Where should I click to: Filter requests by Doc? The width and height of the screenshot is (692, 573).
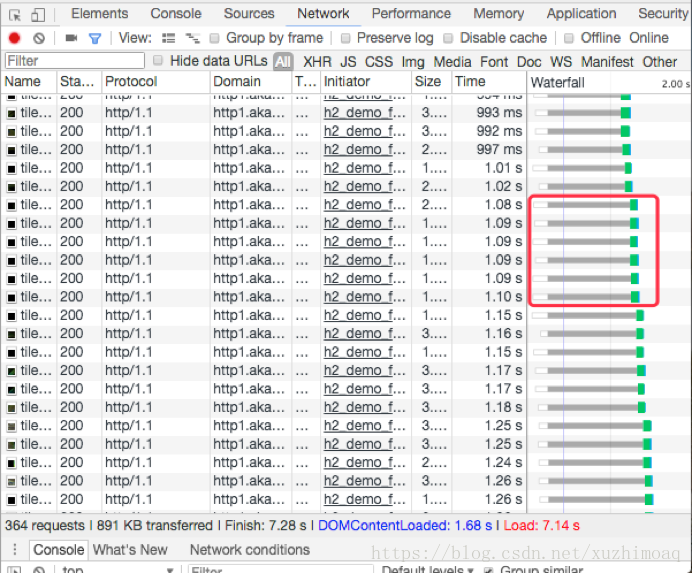(x=529, y=62)
